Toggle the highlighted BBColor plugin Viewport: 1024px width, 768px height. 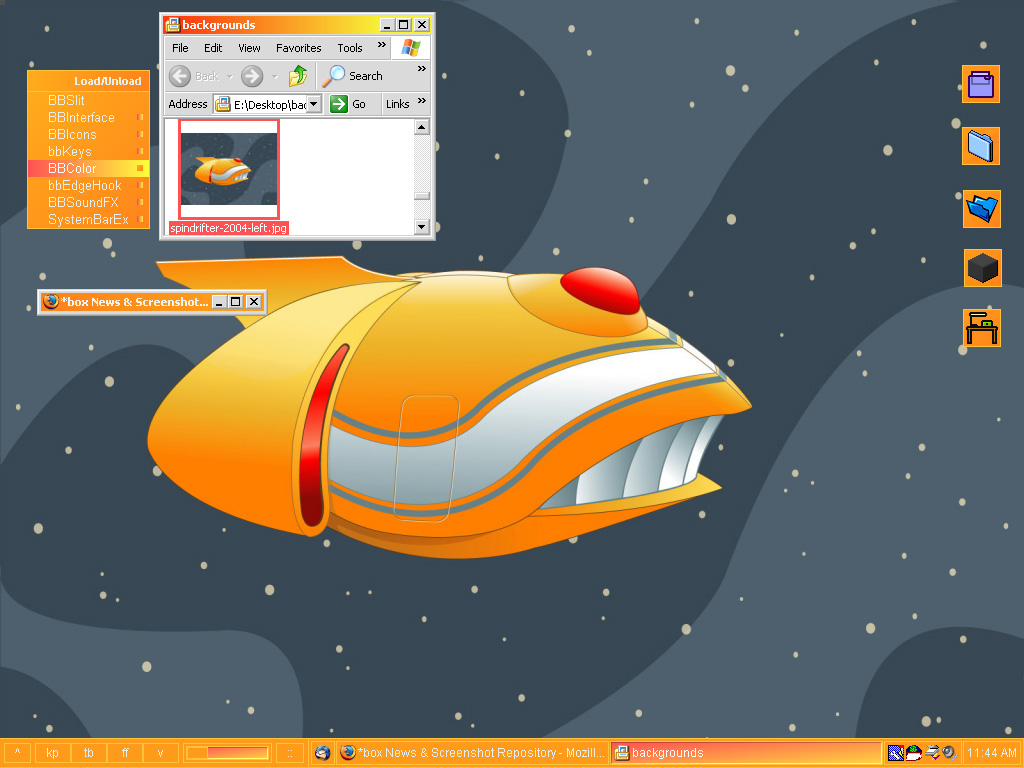(89, 168)
